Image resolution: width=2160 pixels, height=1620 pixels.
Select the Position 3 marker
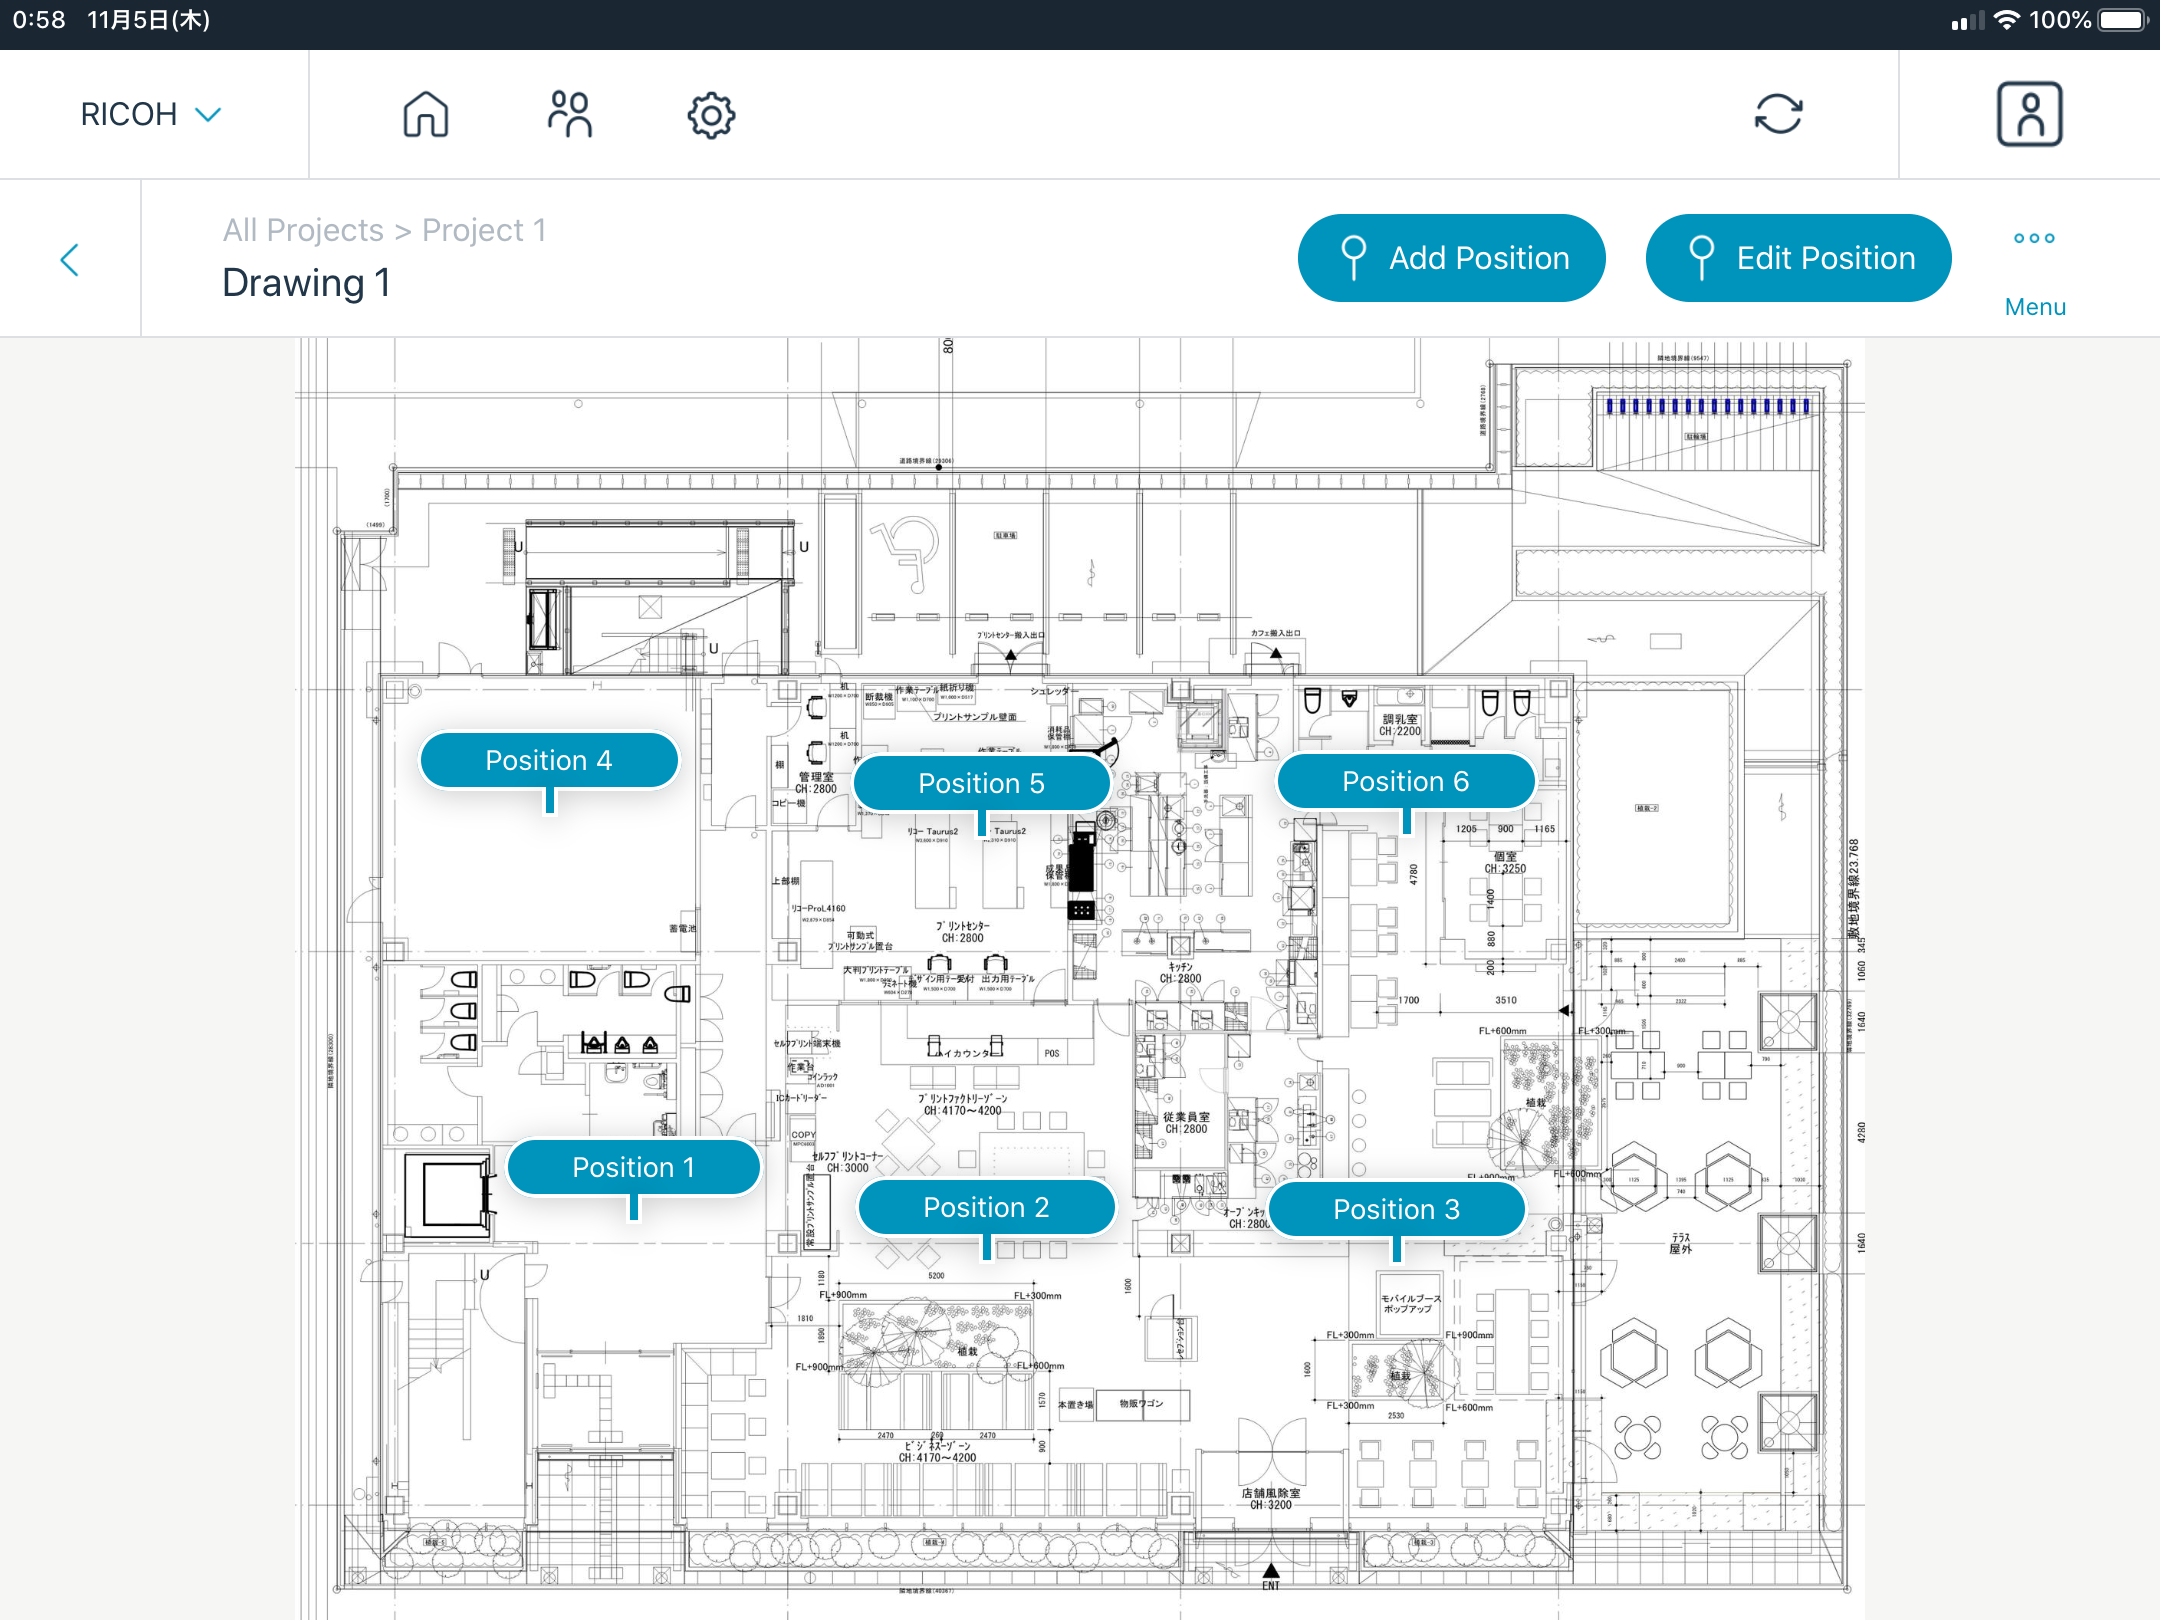tap(1396, 1209)
